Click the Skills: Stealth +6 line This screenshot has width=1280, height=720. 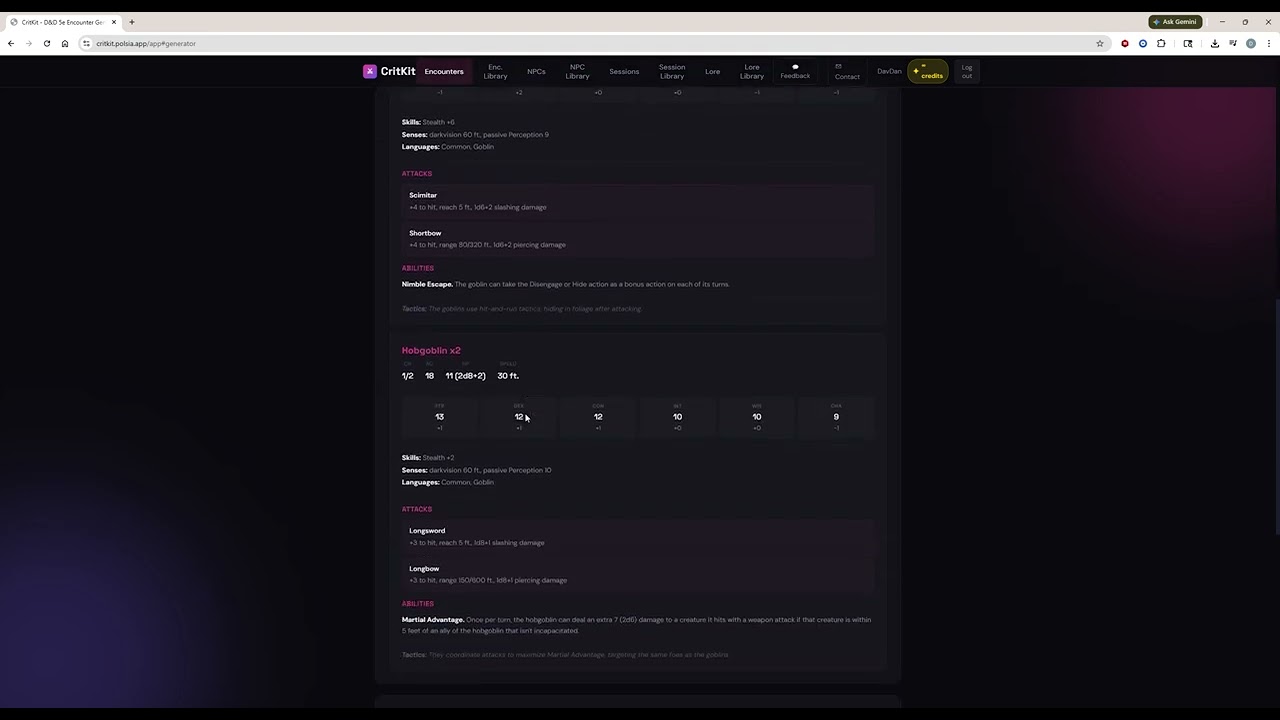[x=428, y=122]
